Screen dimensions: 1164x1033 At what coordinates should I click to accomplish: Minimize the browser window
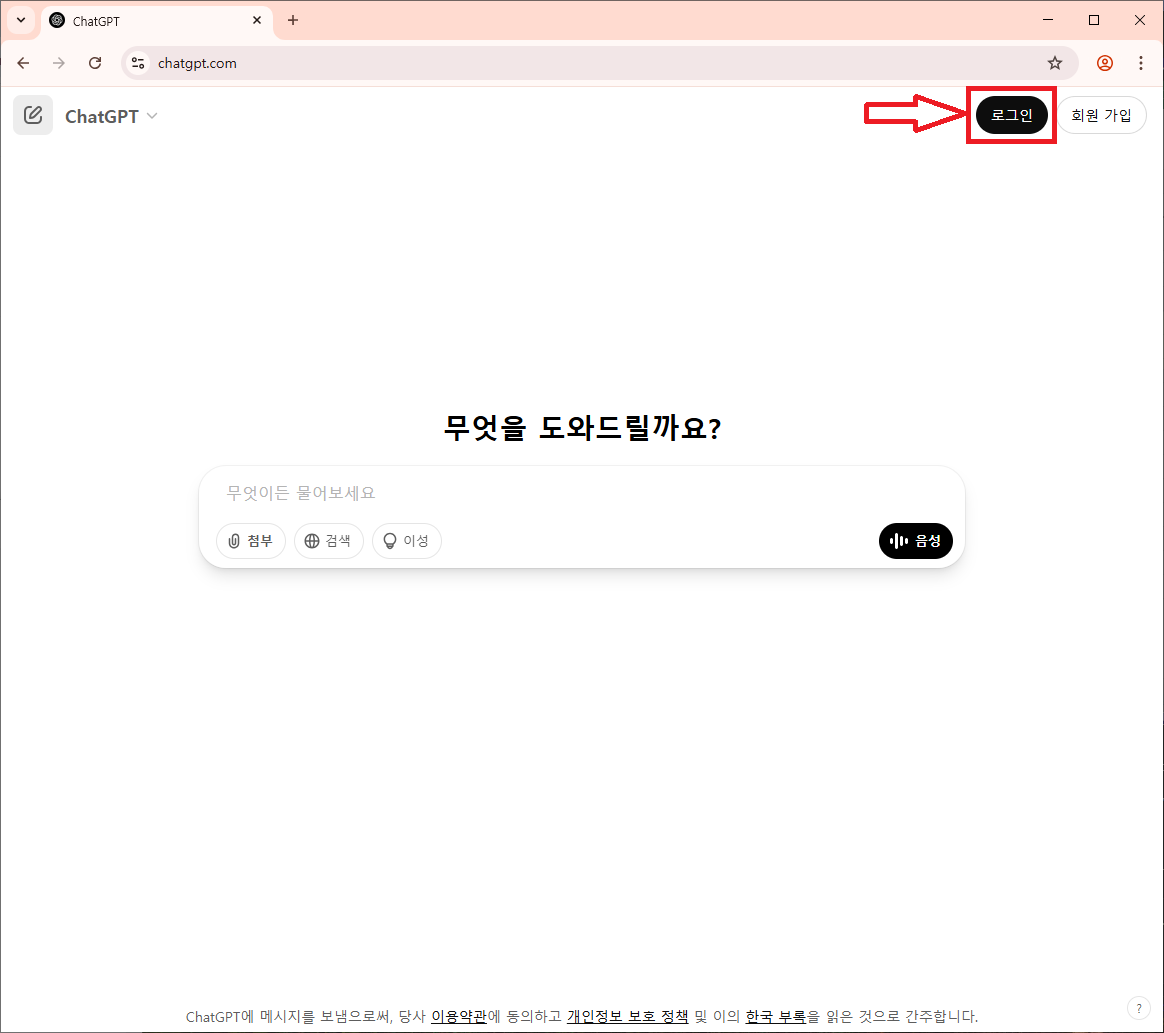pos(1048,20)
